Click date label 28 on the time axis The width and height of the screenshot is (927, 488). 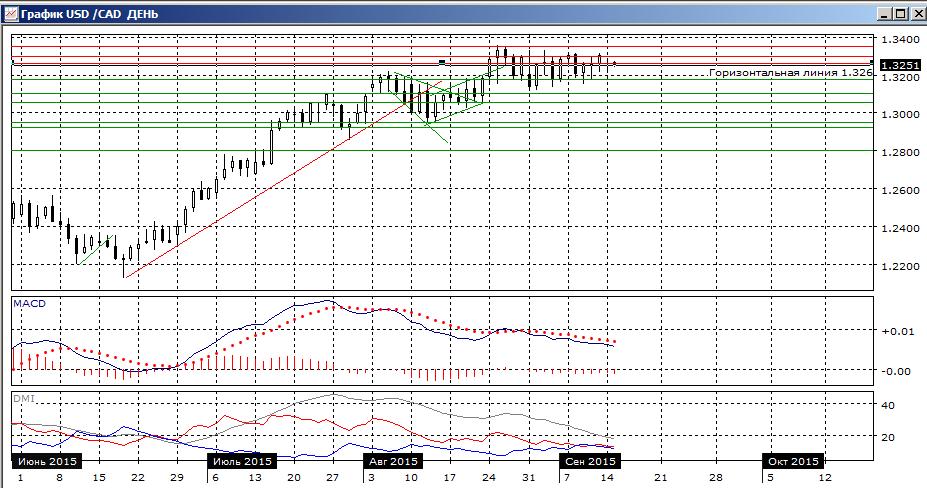(x=715, y=477)
